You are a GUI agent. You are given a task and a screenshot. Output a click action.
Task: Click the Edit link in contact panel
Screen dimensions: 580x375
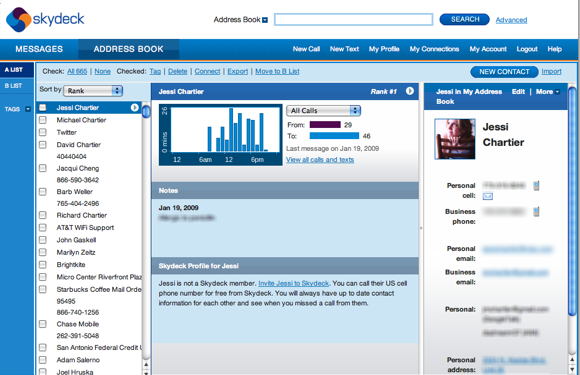pos(518,91)
